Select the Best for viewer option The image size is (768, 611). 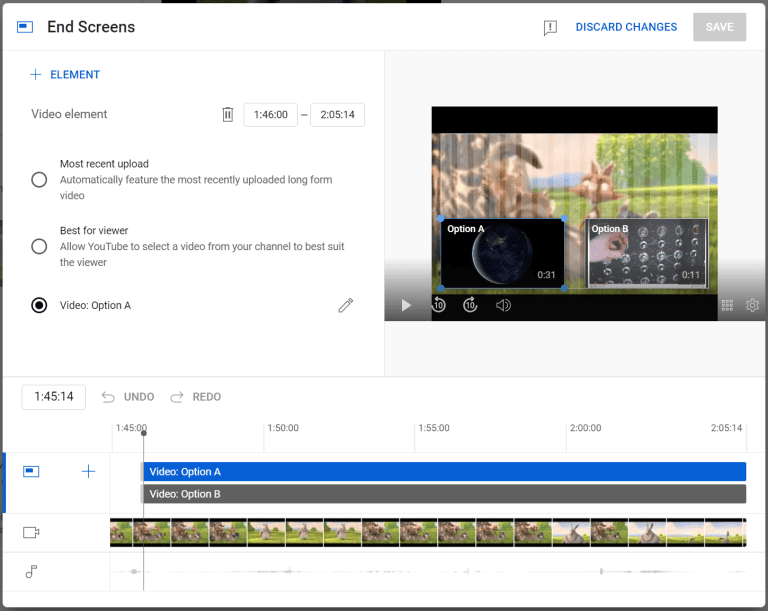tap(39, 246)
